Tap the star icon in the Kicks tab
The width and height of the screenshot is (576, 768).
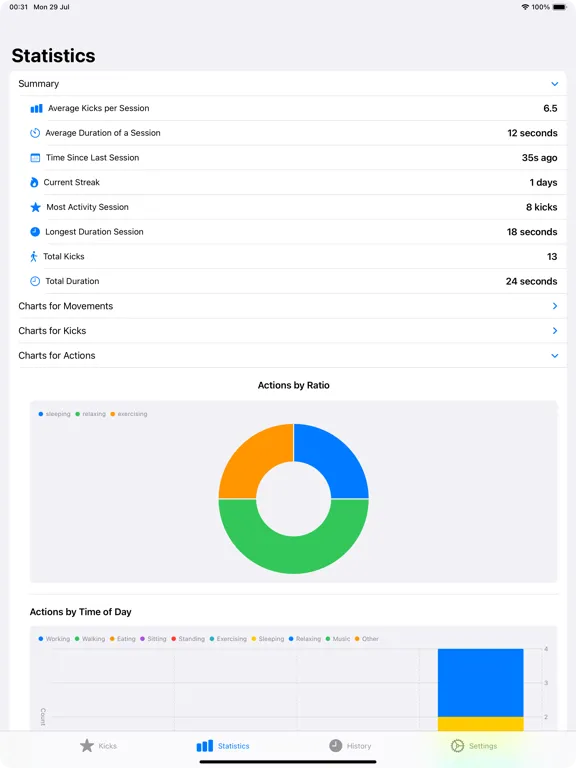(87, 745)
